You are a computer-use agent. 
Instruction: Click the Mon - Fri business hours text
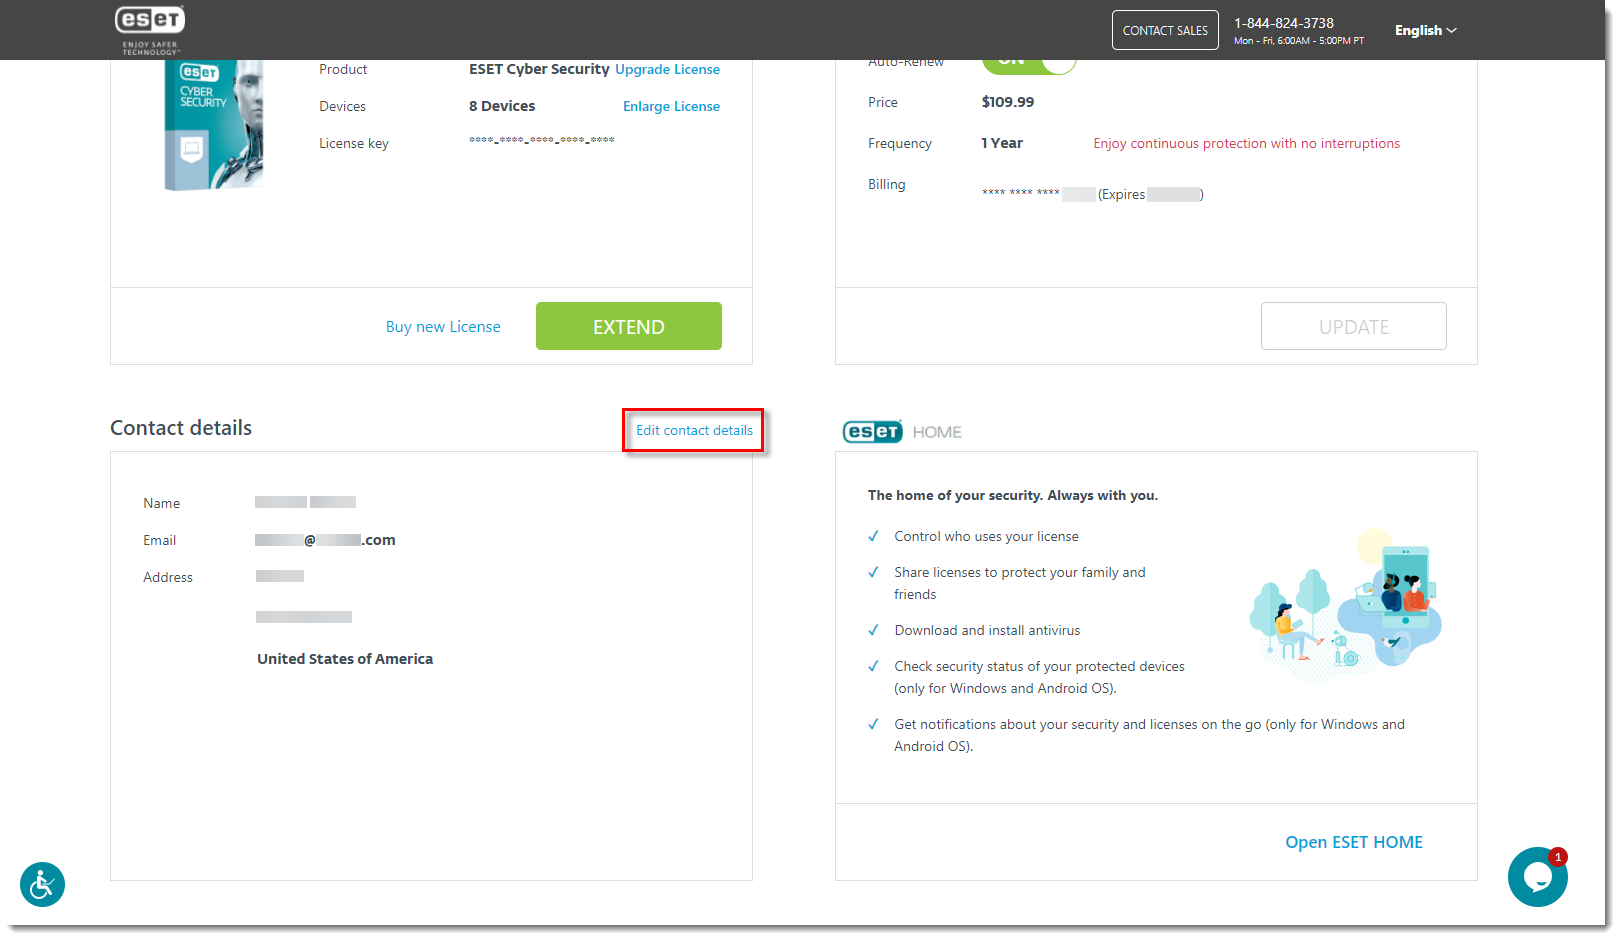[x=1299, y=41]
